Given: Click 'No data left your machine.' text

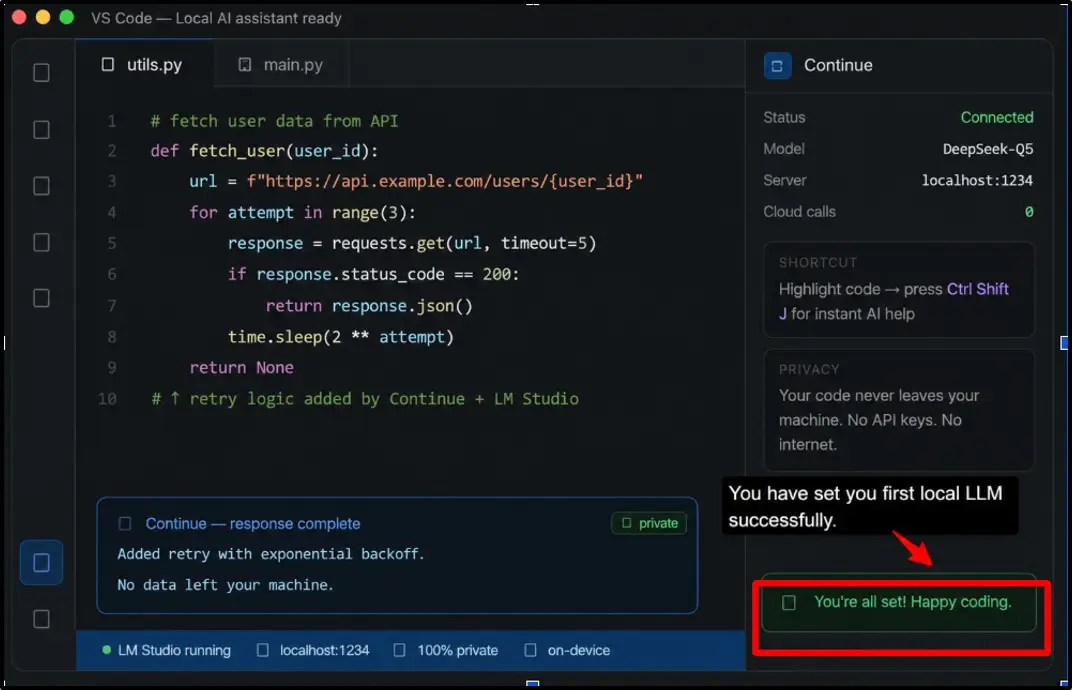Looking at the screenshot, I should [x=225, y=585].
